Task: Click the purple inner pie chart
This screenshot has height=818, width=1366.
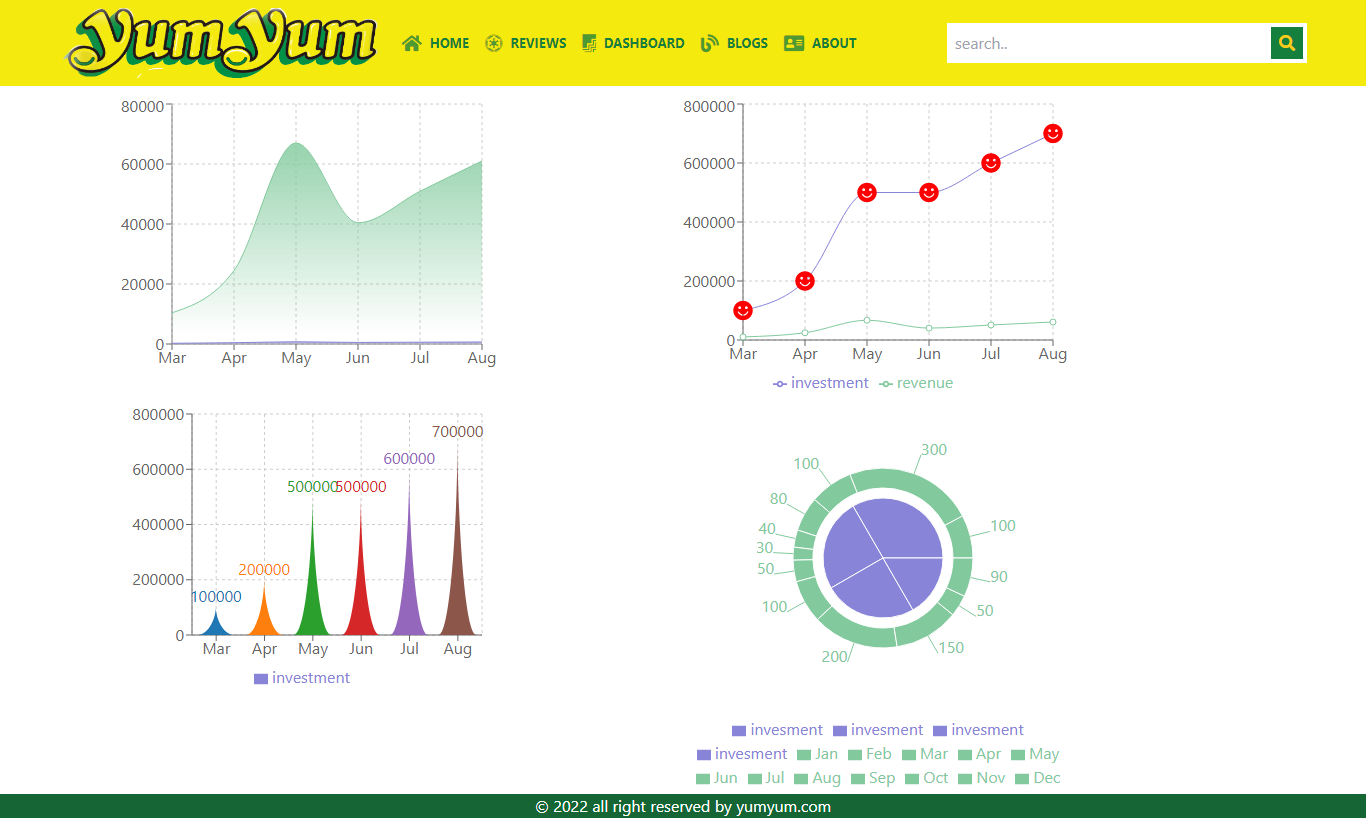Action: 883,558
